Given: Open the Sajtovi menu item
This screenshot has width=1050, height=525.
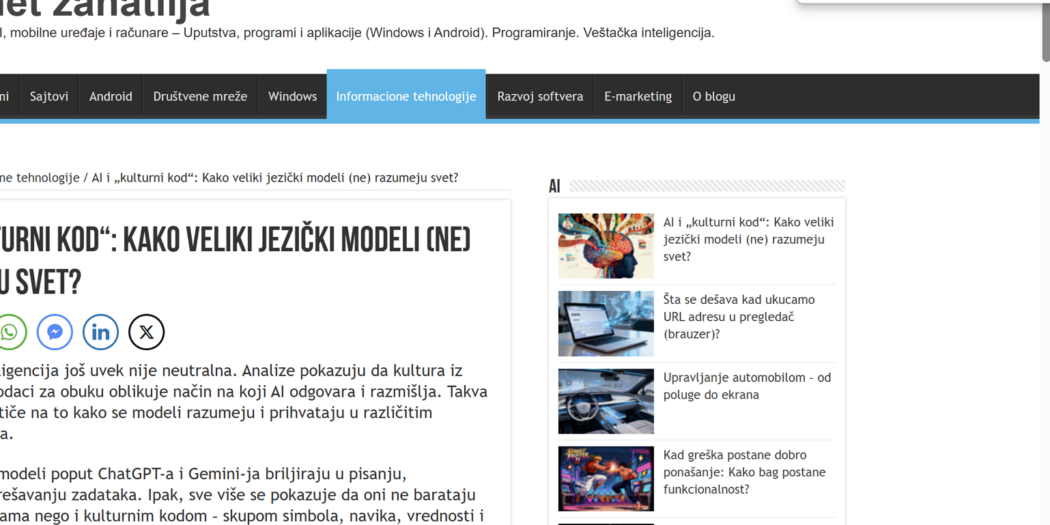Looking at the screenshot, I should point(49,97).
